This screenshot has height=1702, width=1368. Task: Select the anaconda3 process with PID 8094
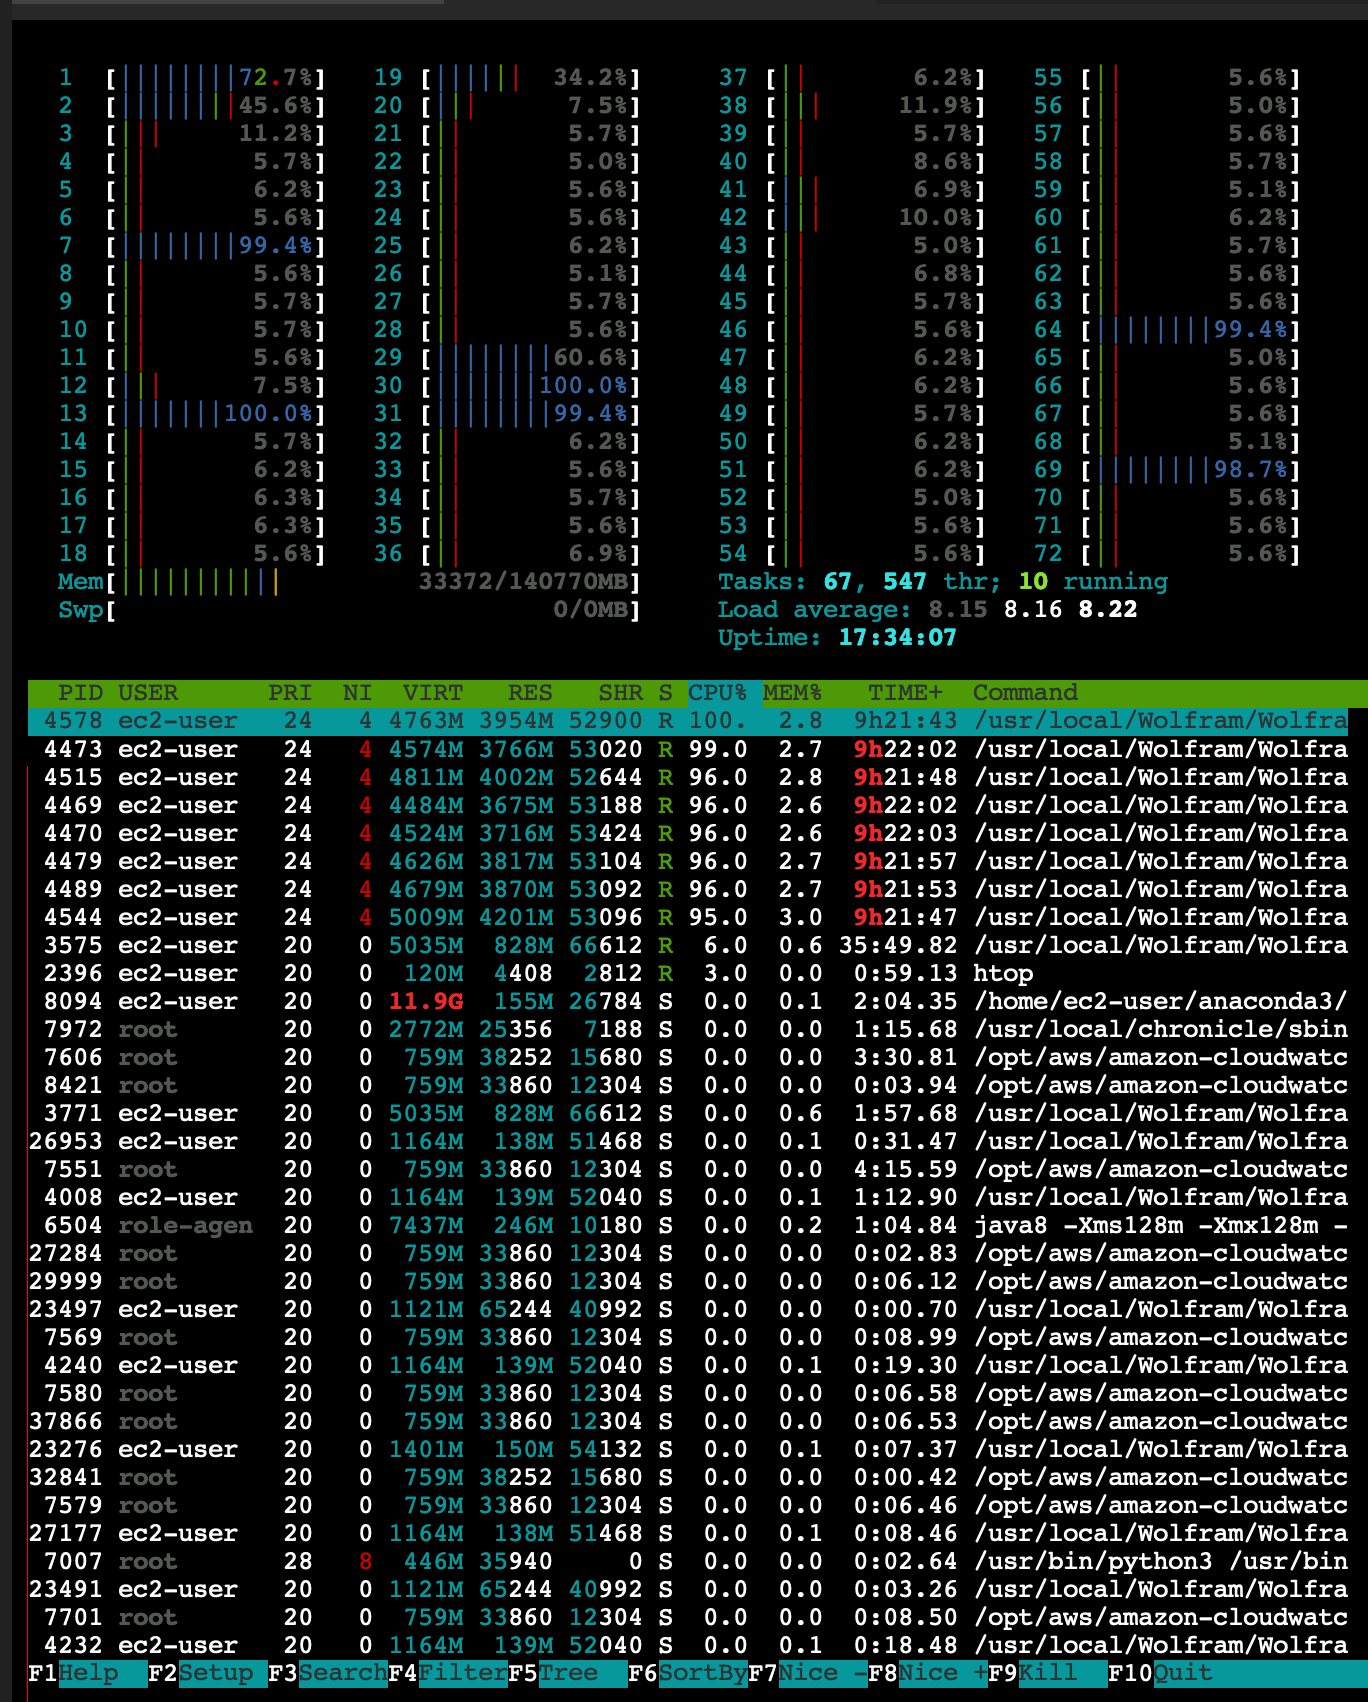(688, 1002)
